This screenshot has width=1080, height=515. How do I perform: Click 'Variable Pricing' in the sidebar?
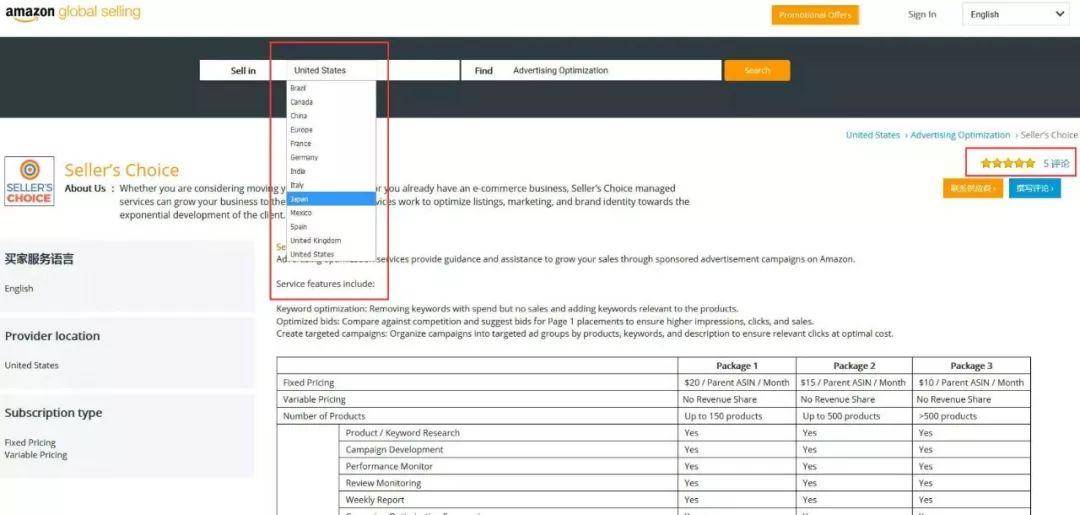coord(36,454)
